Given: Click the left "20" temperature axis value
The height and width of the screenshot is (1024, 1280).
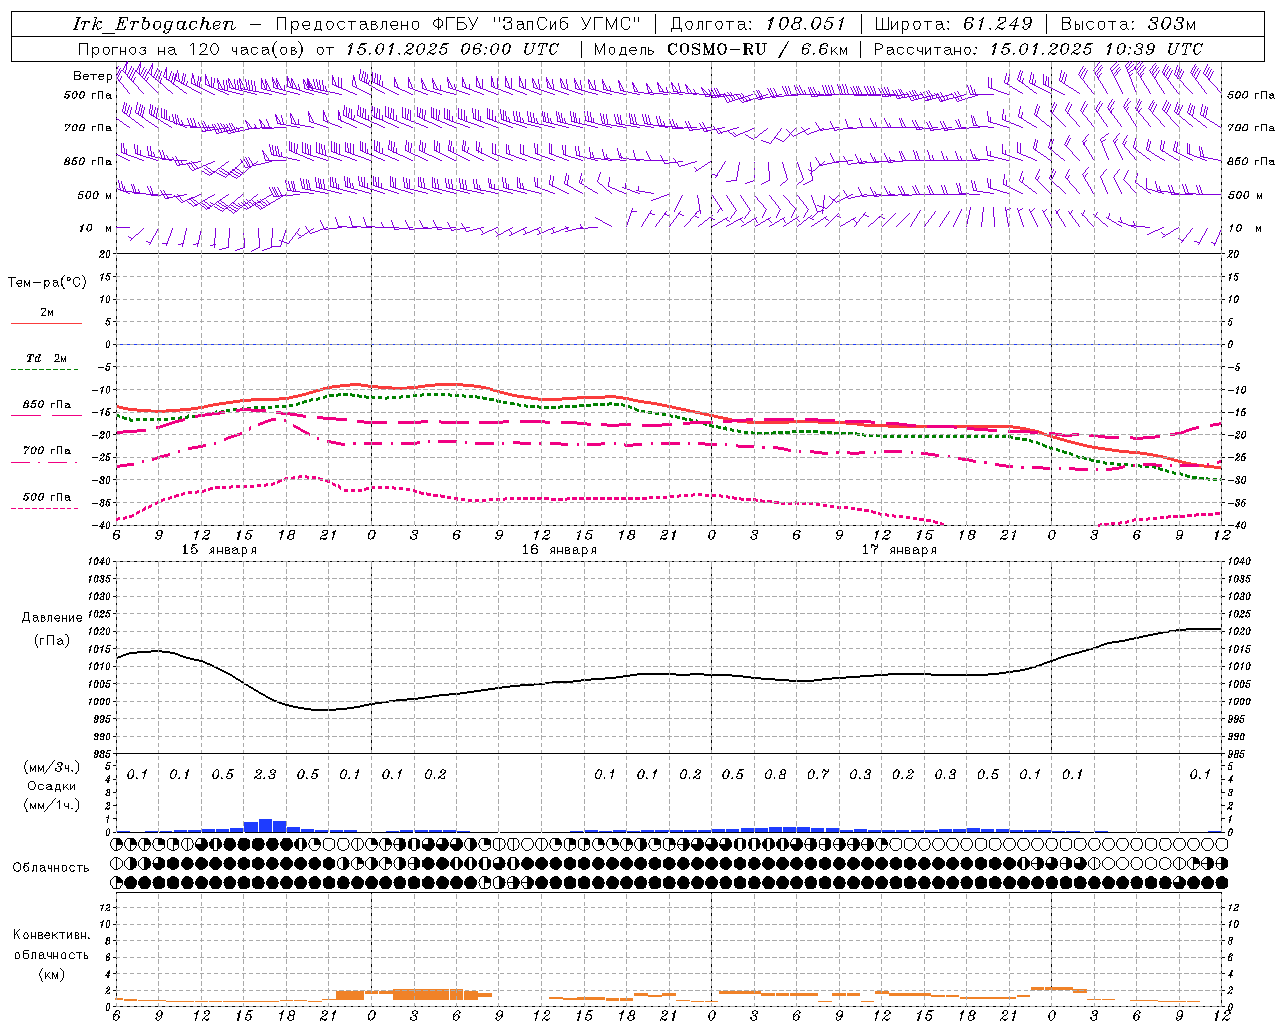Looking at the screenshot, I should click(104, 254).
